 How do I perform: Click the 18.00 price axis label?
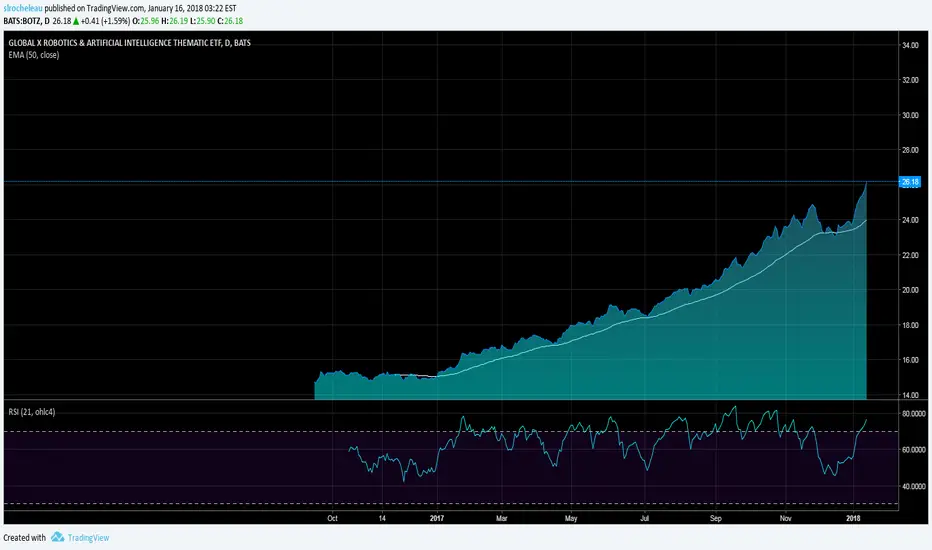pyautogui.click(x=910, y=325)
